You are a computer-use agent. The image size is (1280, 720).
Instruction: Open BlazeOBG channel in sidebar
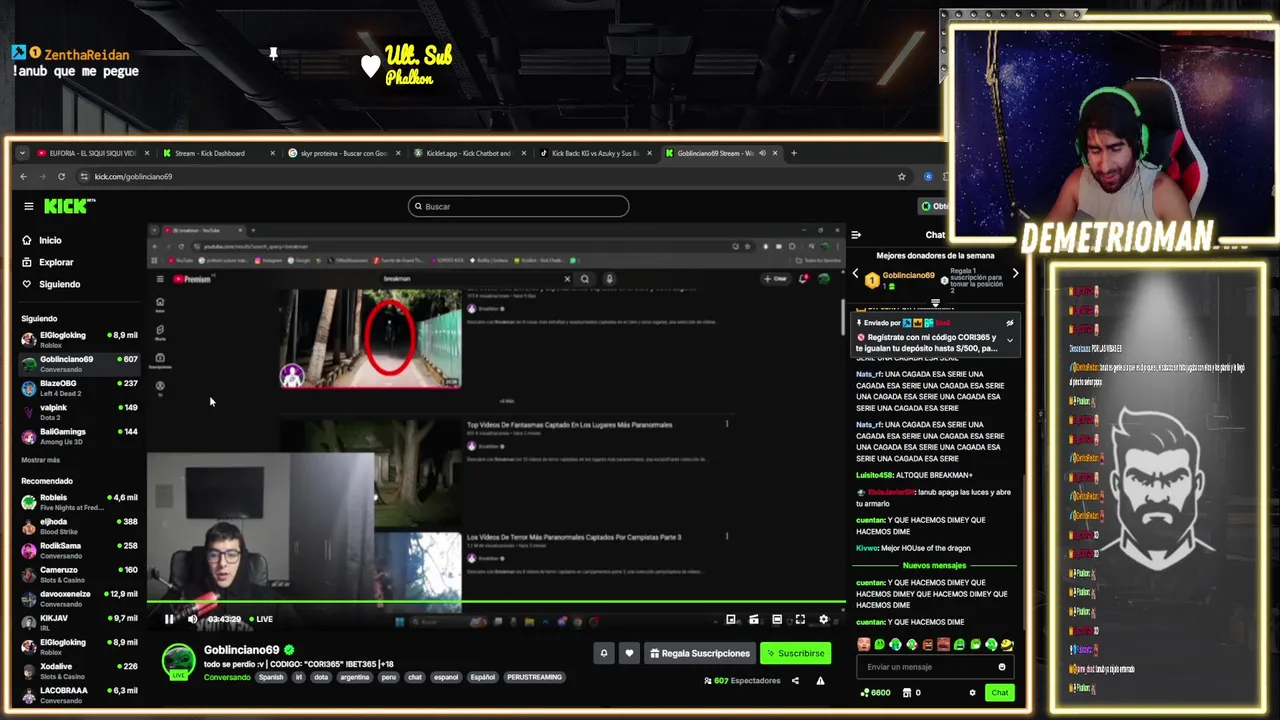79,387
